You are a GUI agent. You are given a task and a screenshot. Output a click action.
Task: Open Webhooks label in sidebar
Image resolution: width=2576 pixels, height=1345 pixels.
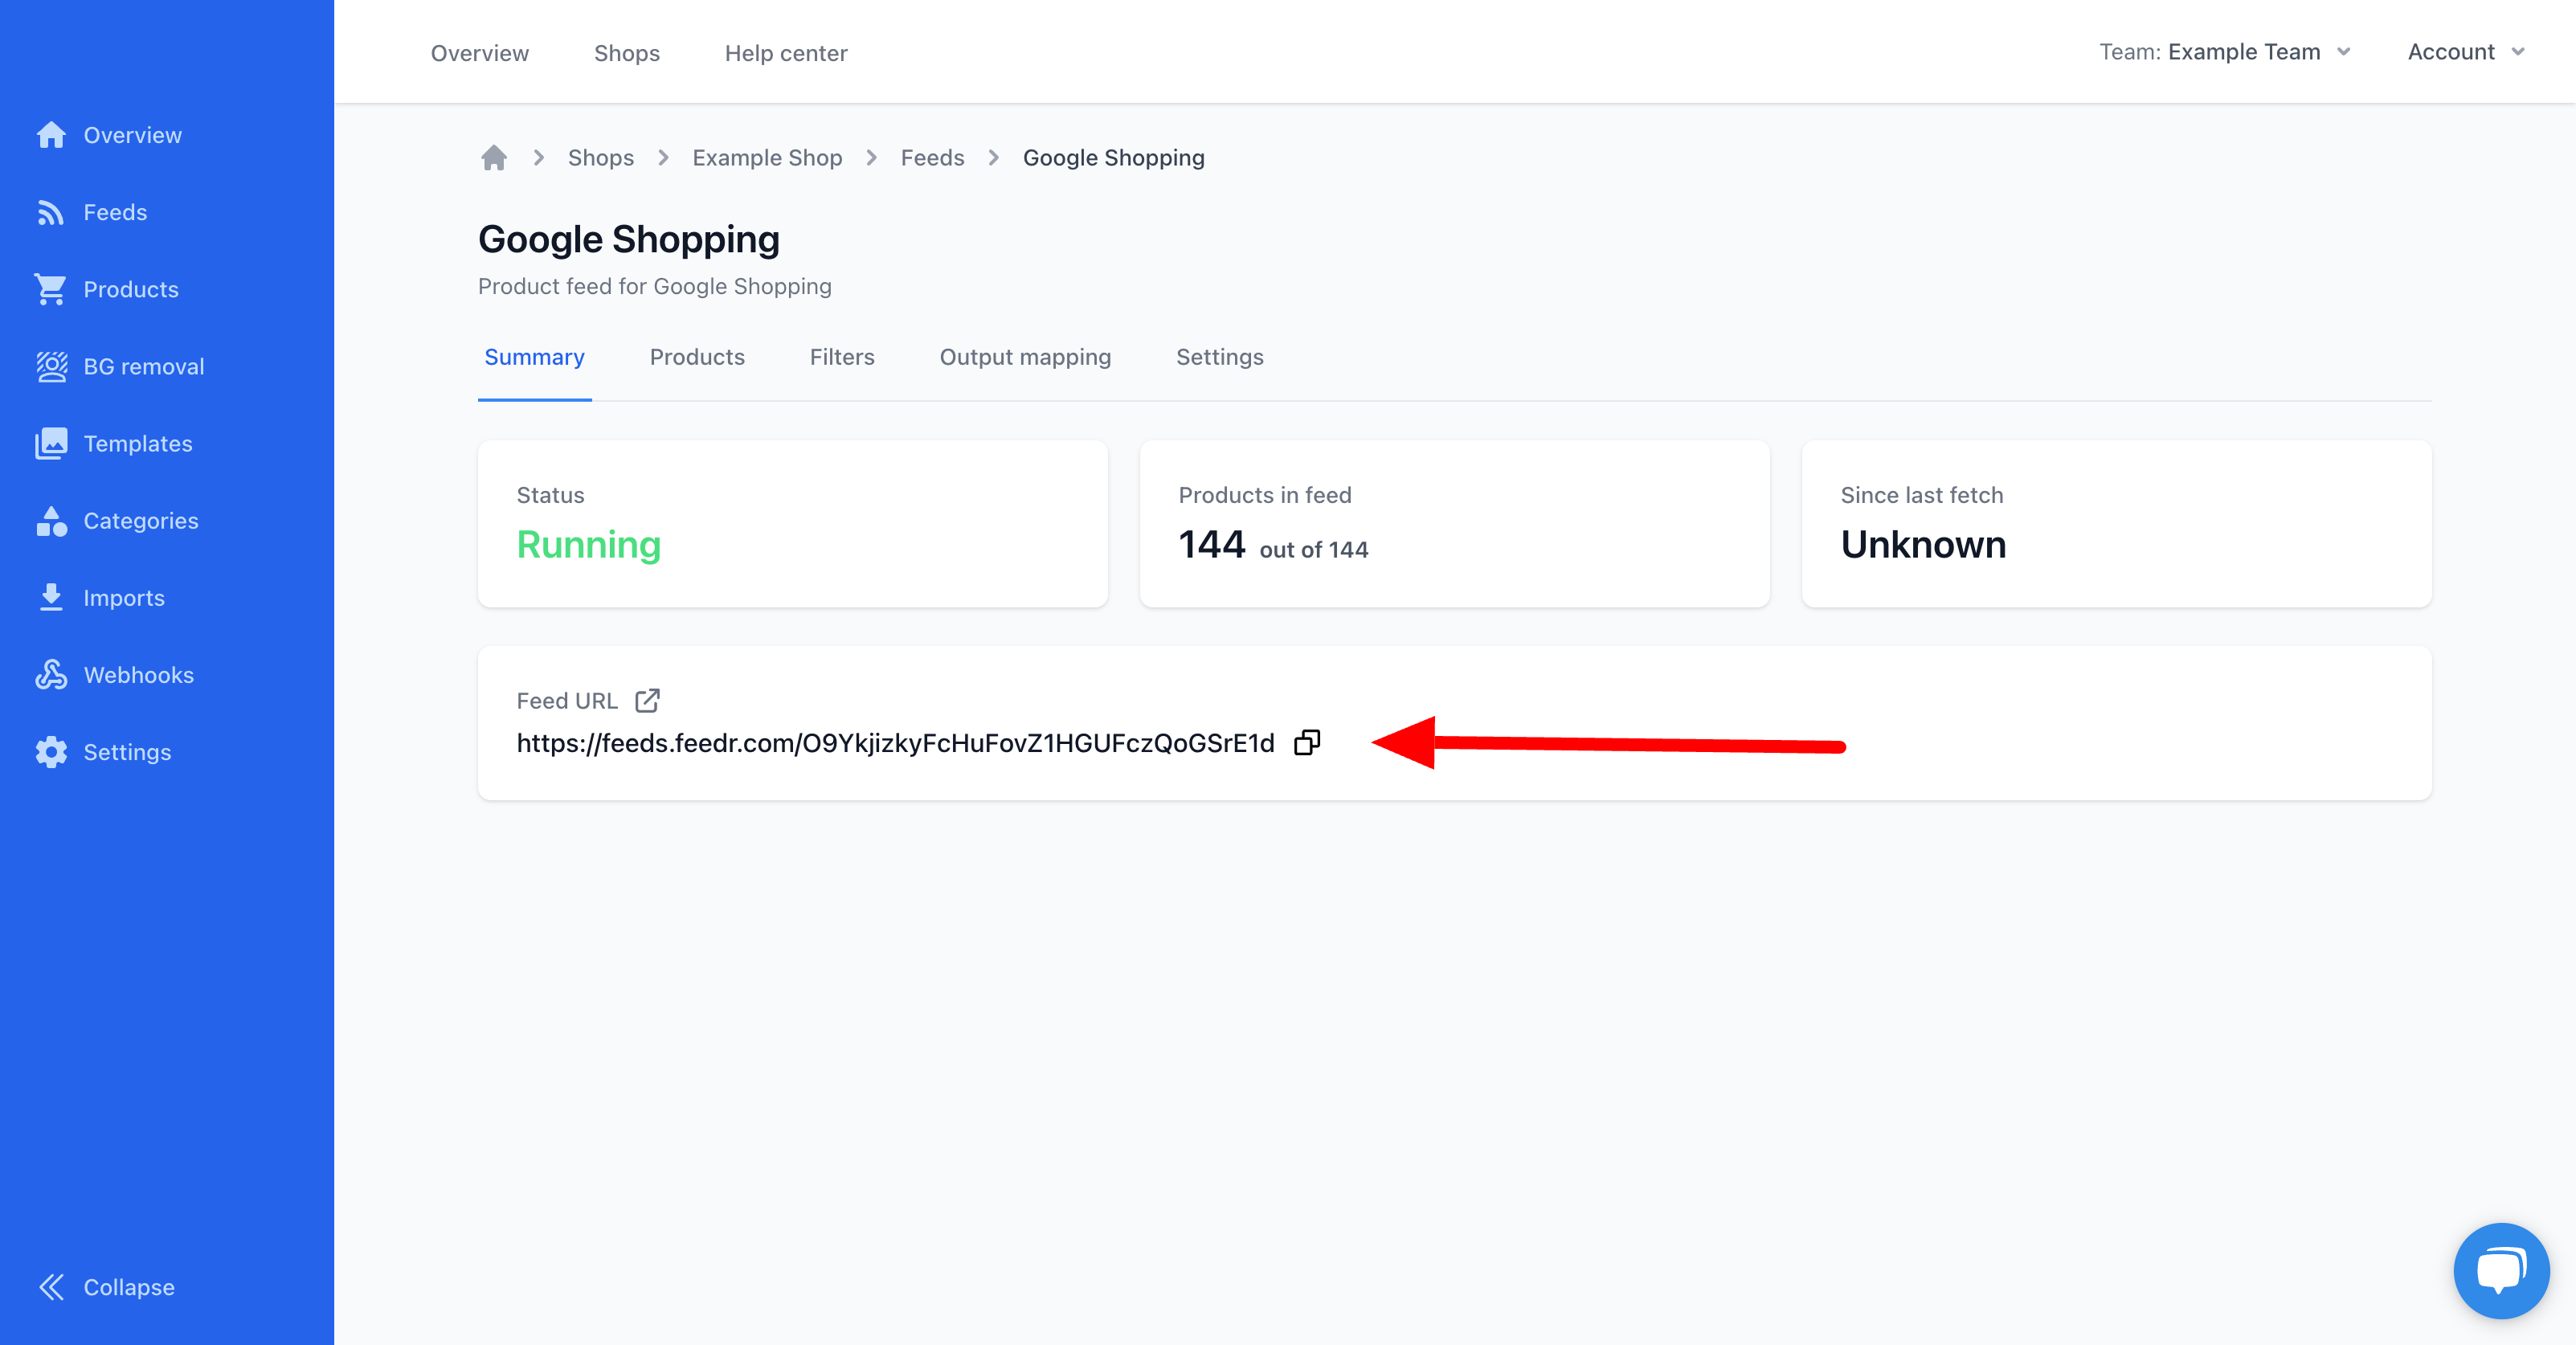point(139,674)
